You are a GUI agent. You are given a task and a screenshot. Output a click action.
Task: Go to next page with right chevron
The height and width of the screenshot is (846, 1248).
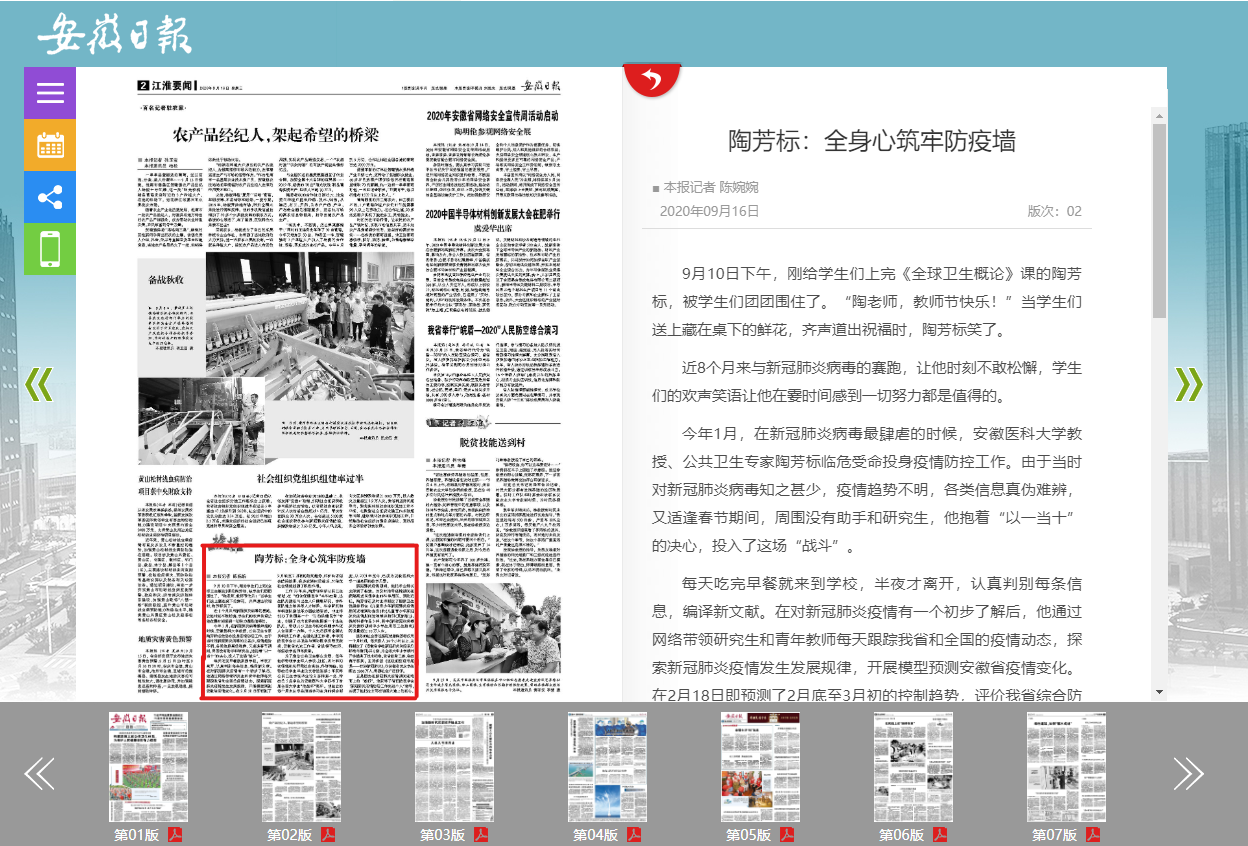[x=1188, y=384]
